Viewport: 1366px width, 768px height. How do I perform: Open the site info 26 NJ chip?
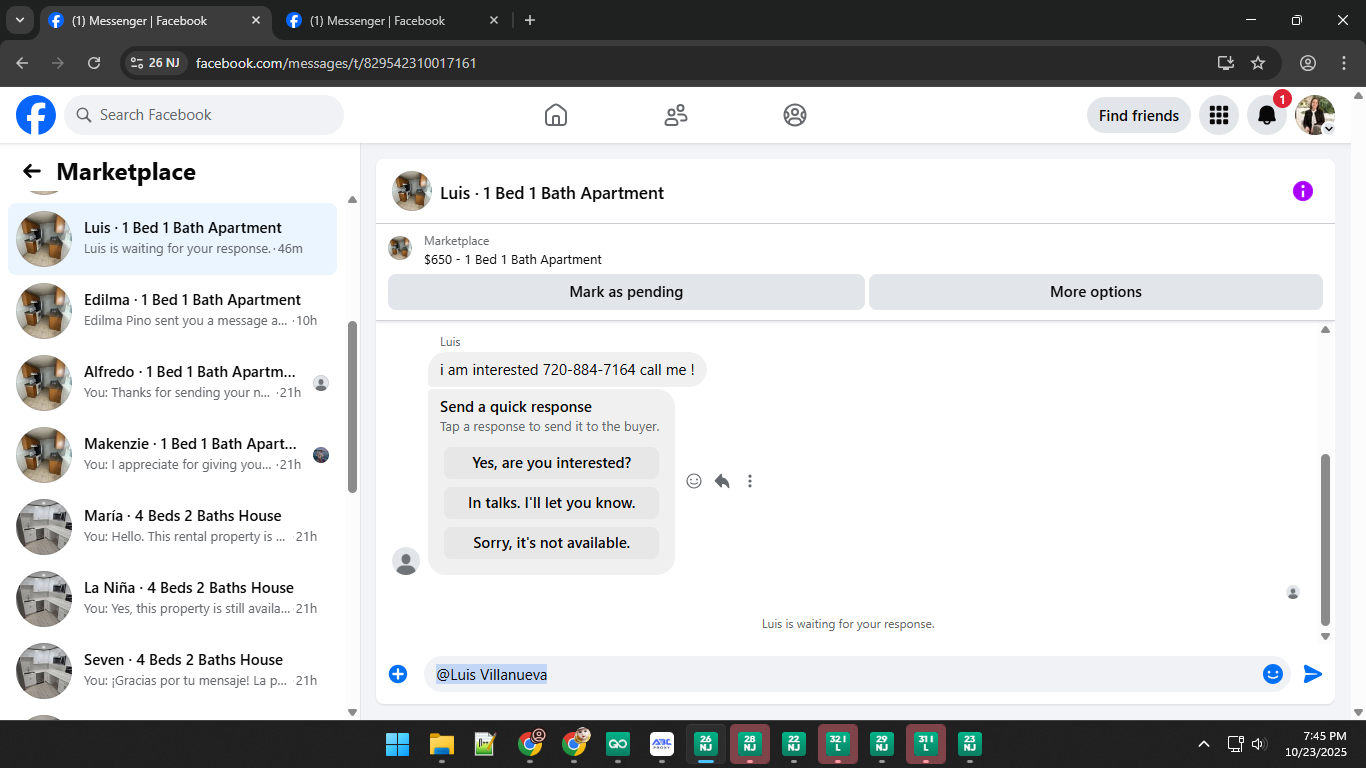[155, 63]
